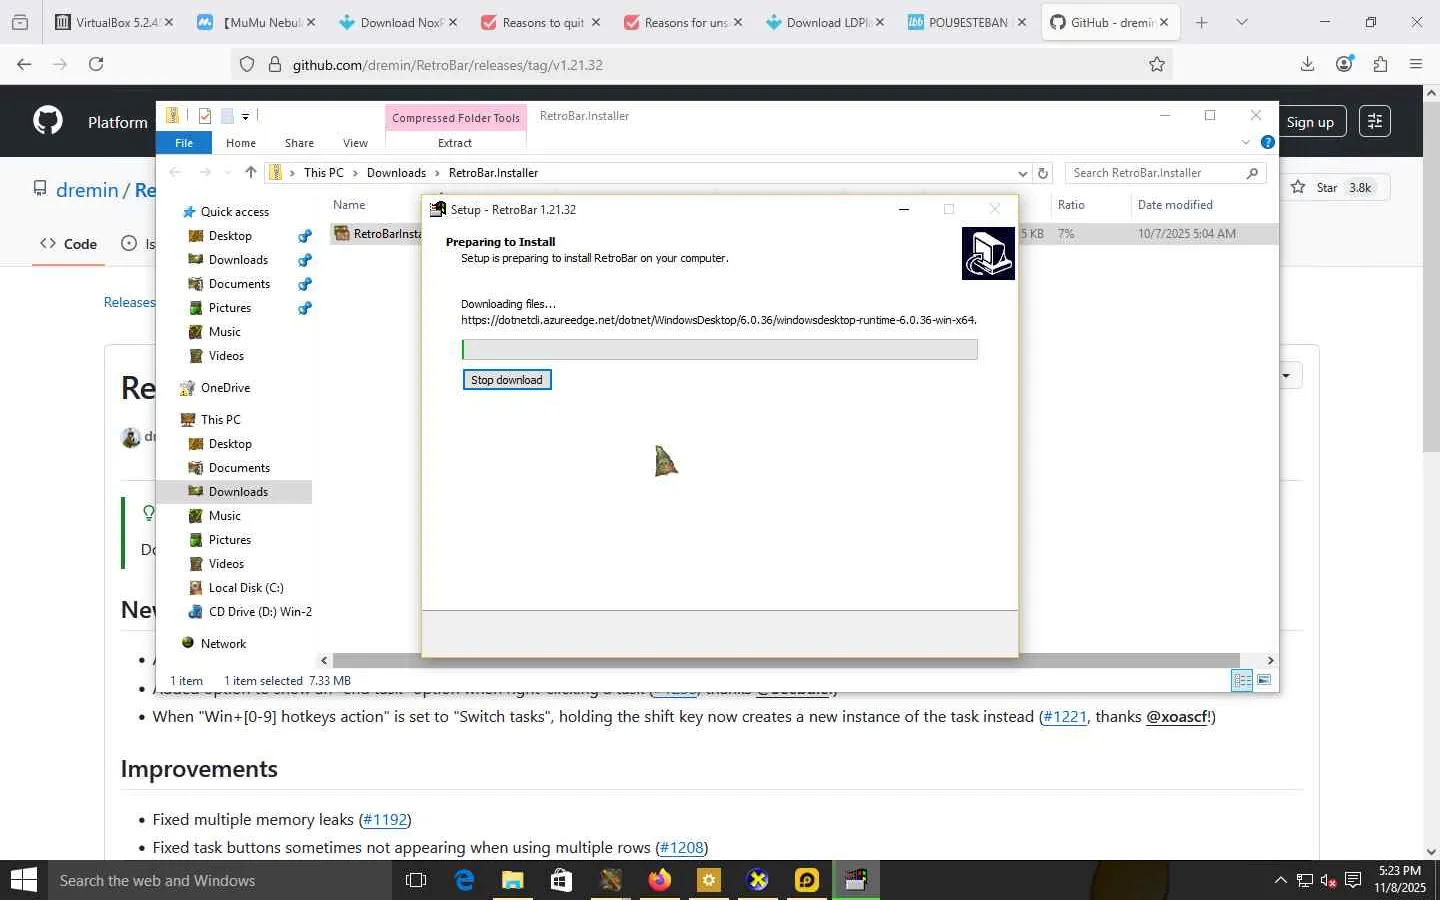Open issue link #1192
Screen dimensions: 1440x900
[385, 820]
